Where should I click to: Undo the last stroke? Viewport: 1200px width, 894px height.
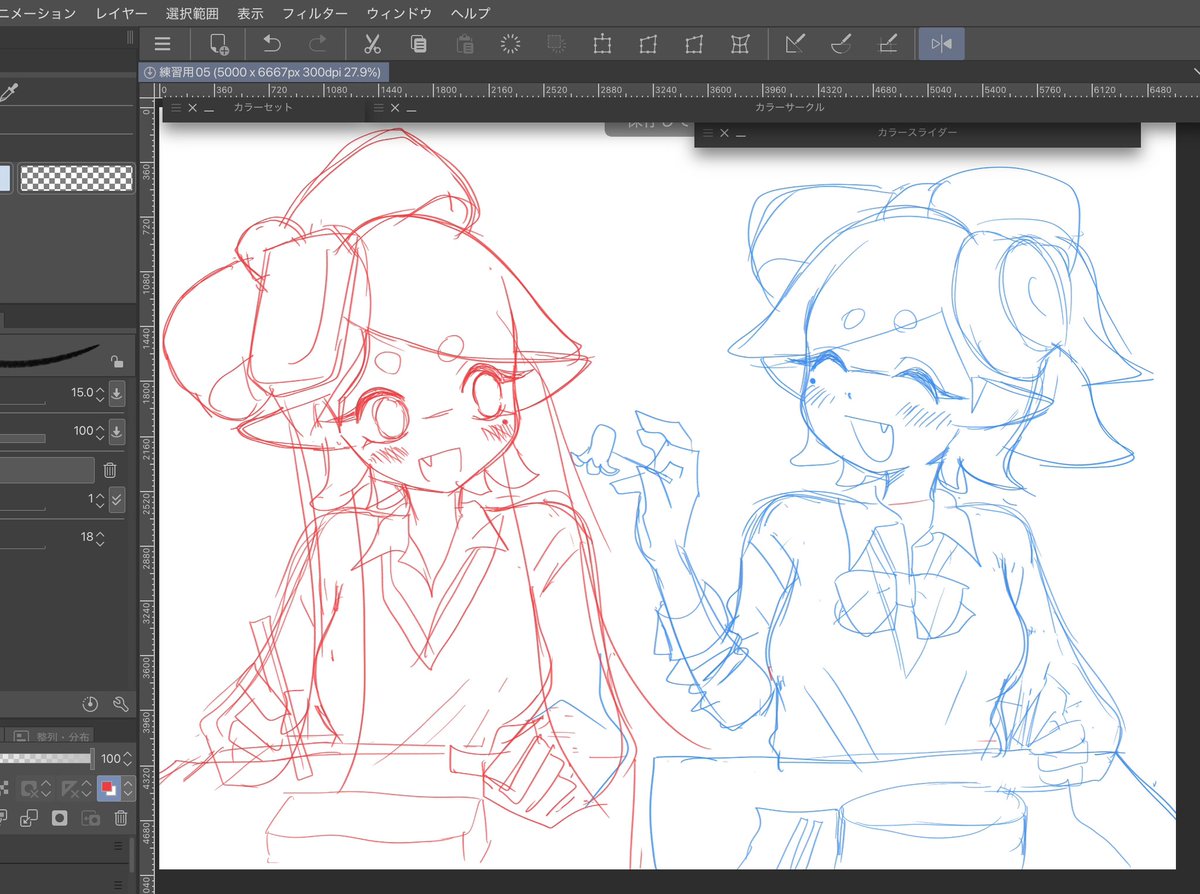click(272, 43)
